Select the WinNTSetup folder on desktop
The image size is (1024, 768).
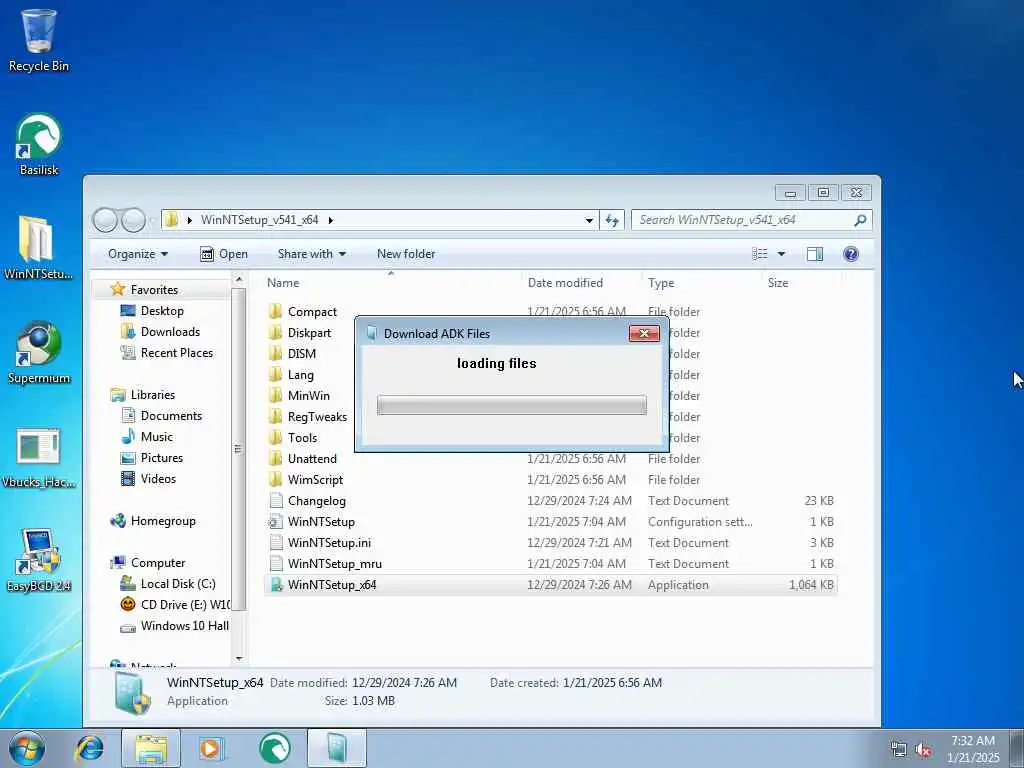(x=37, y=248)
